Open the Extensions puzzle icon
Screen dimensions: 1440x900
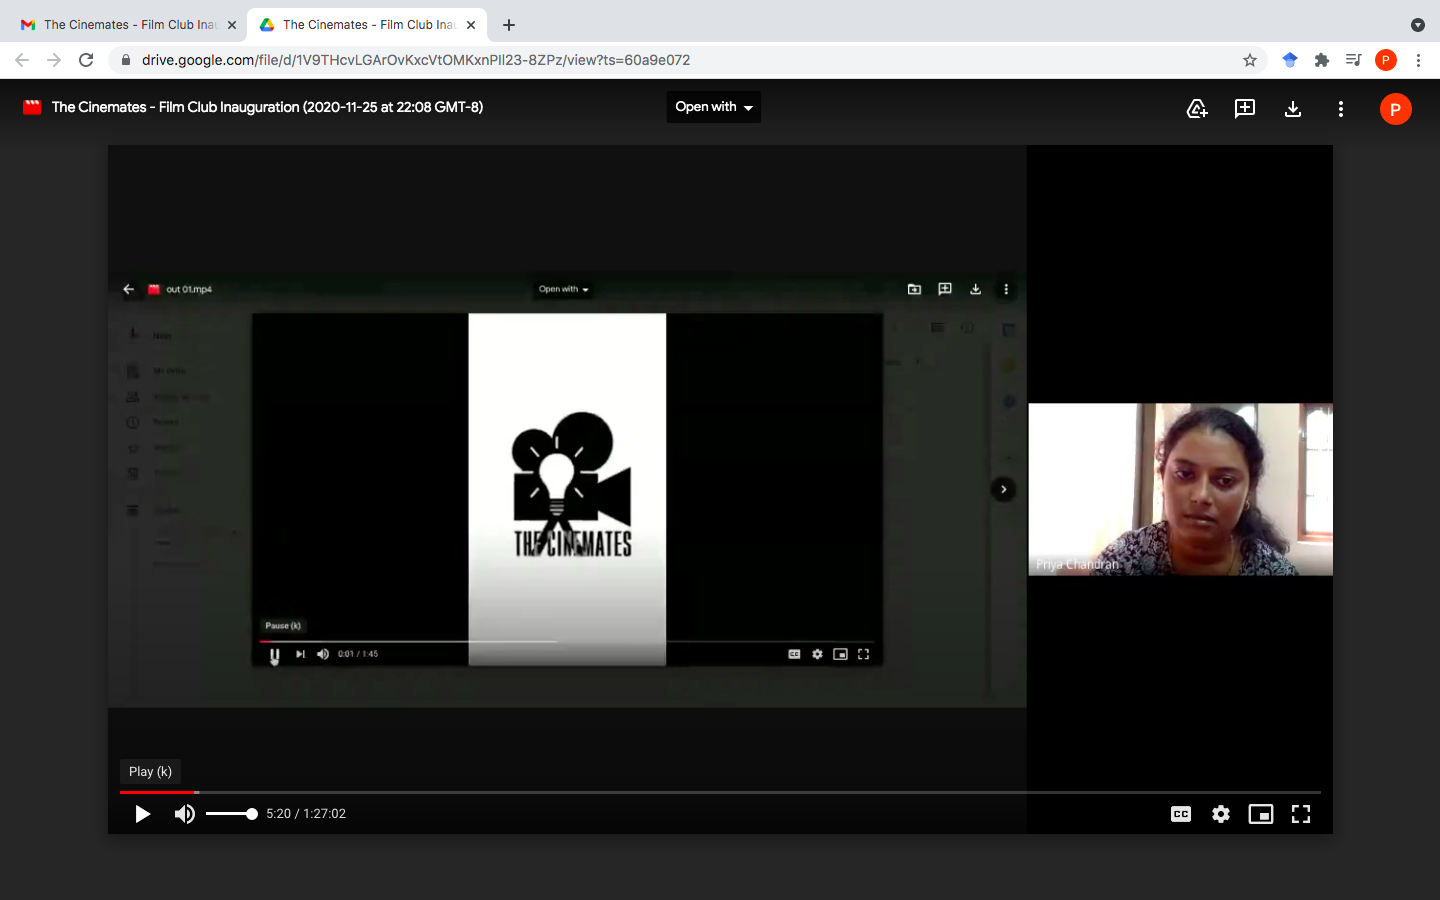click(1322, 60)
